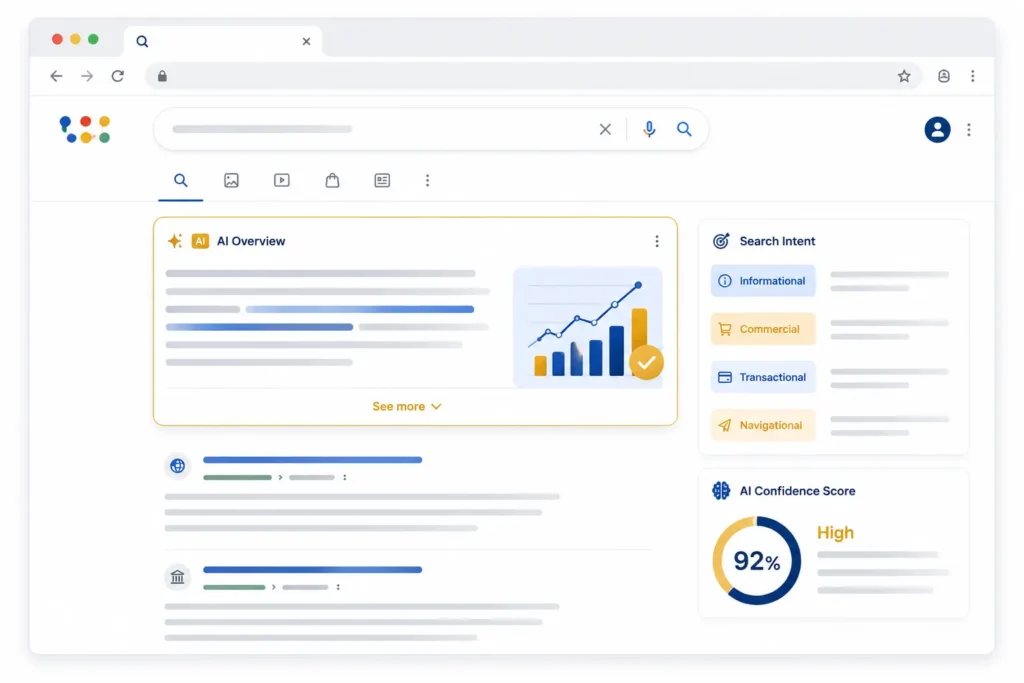Open the first search result title link
1024x683 pixels.
pyautogui.click(x=312, y=460)
